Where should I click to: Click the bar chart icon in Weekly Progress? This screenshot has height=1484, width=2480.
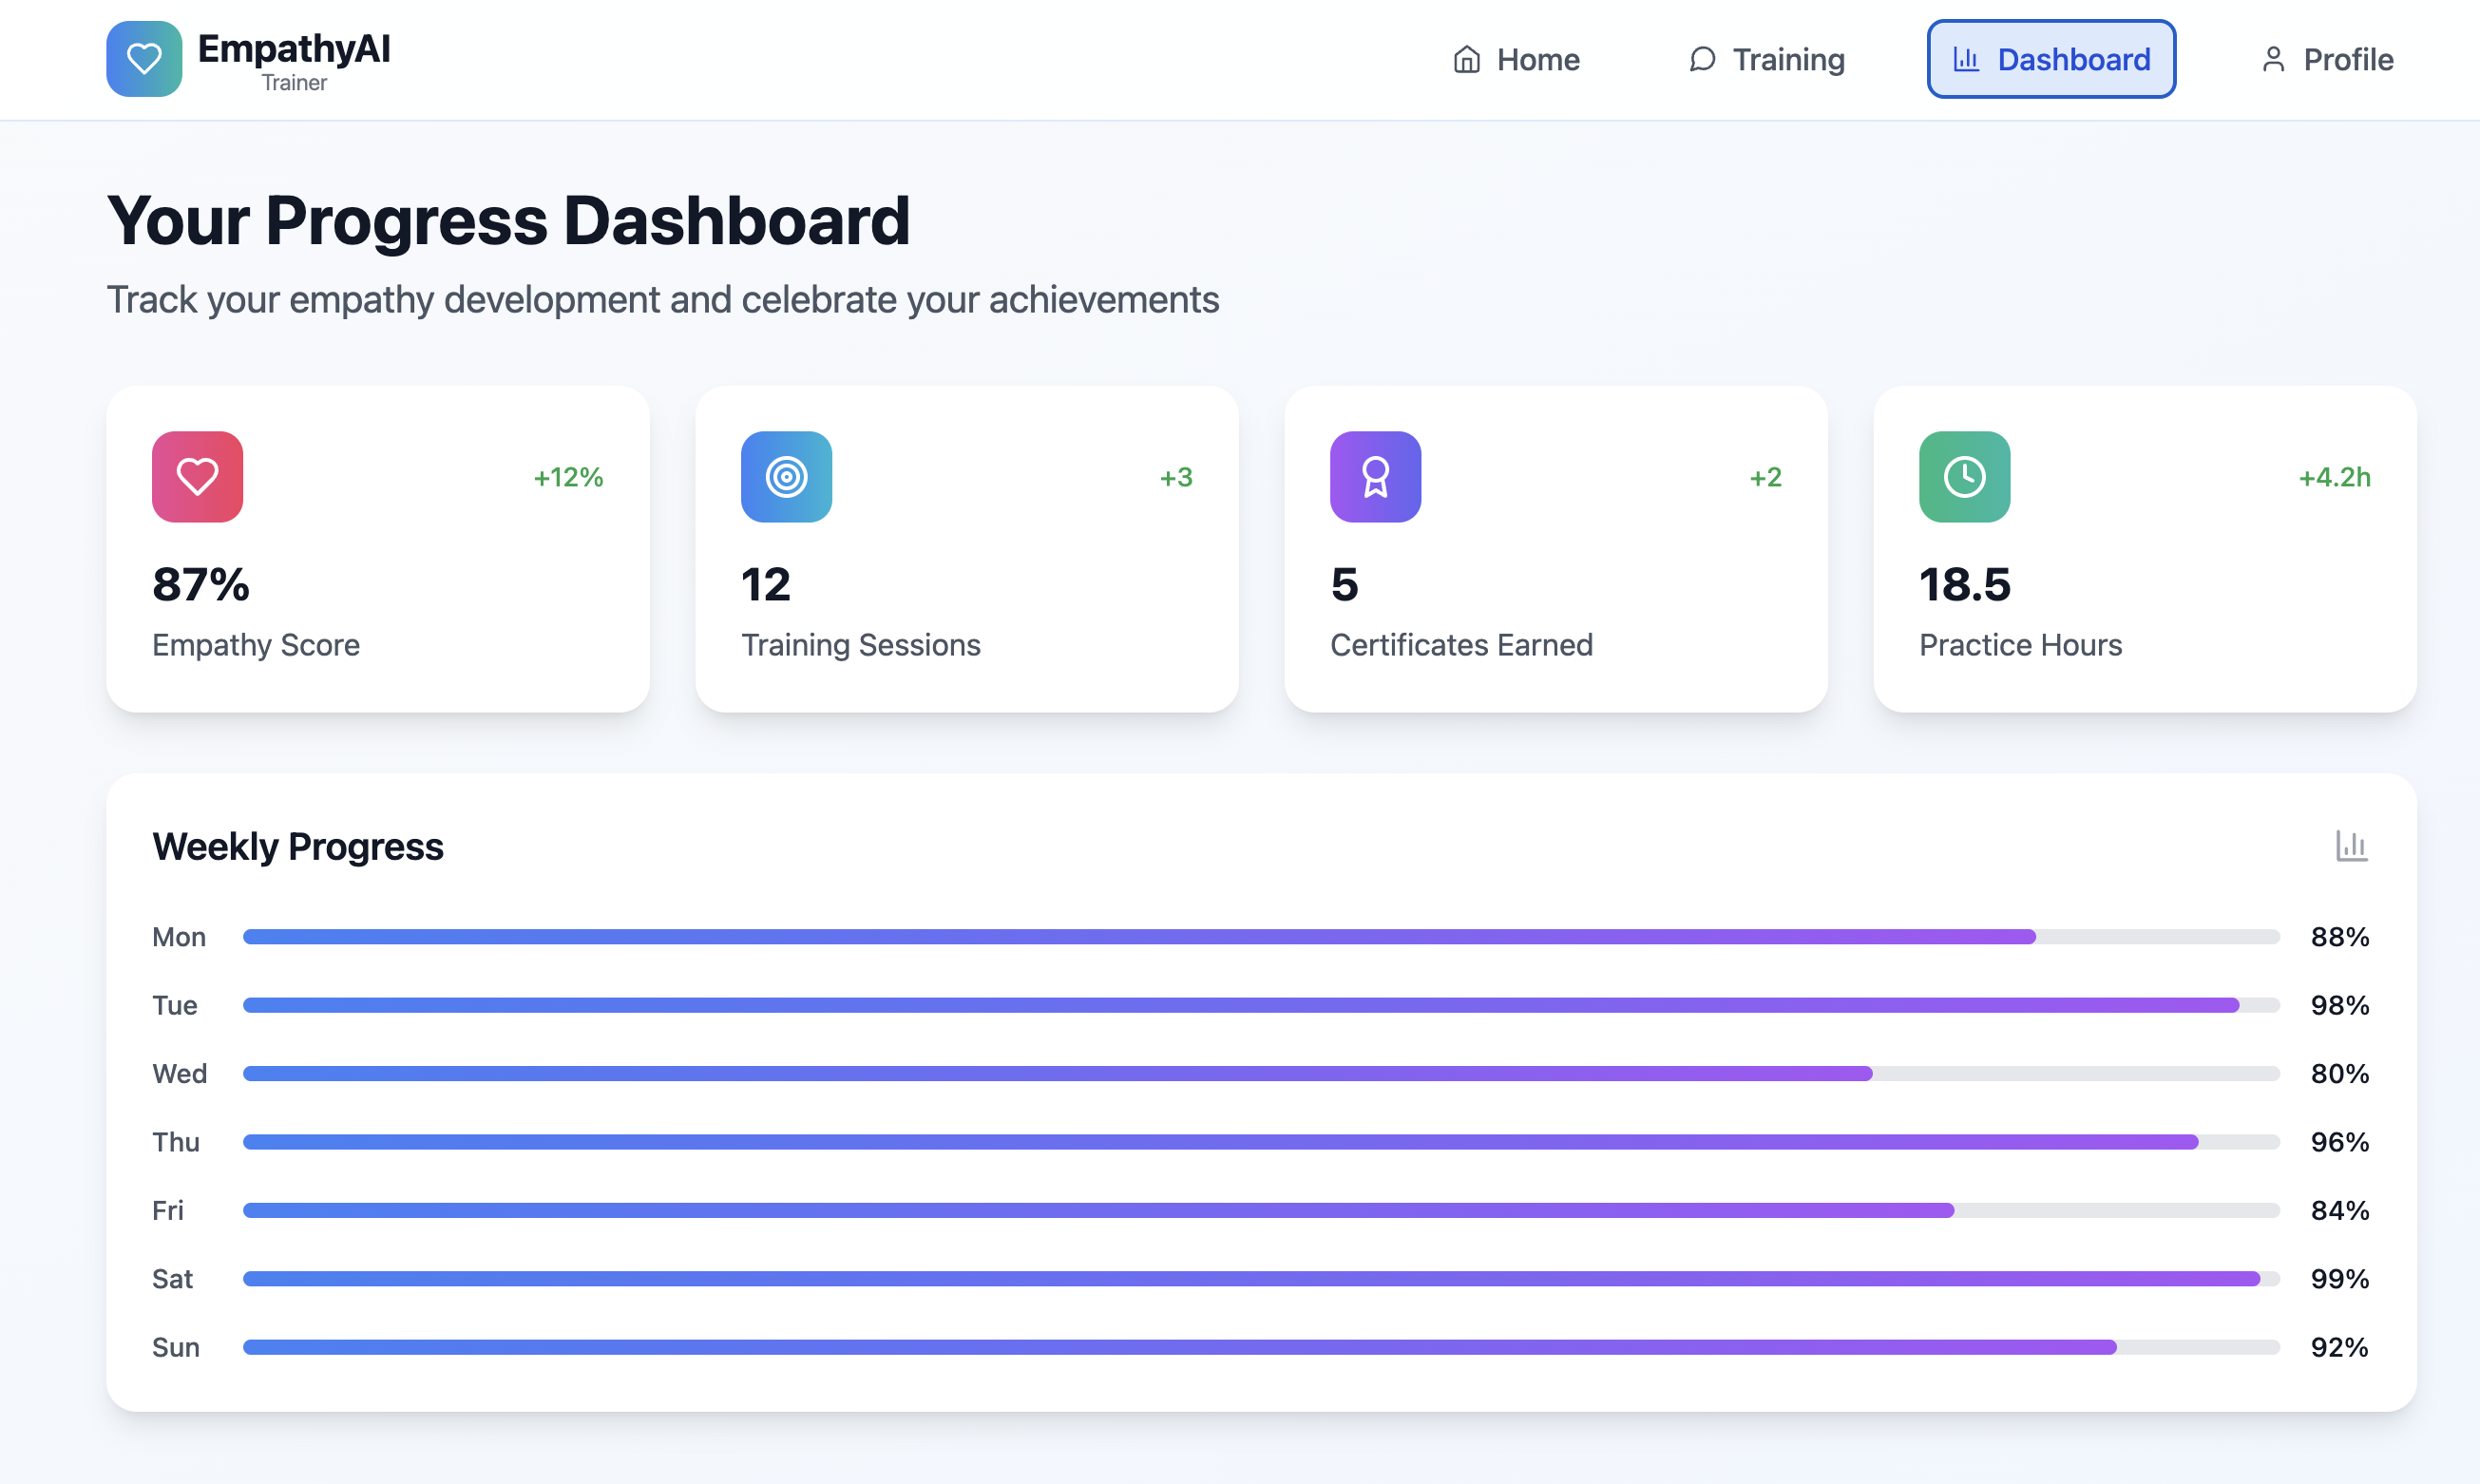2351,846
